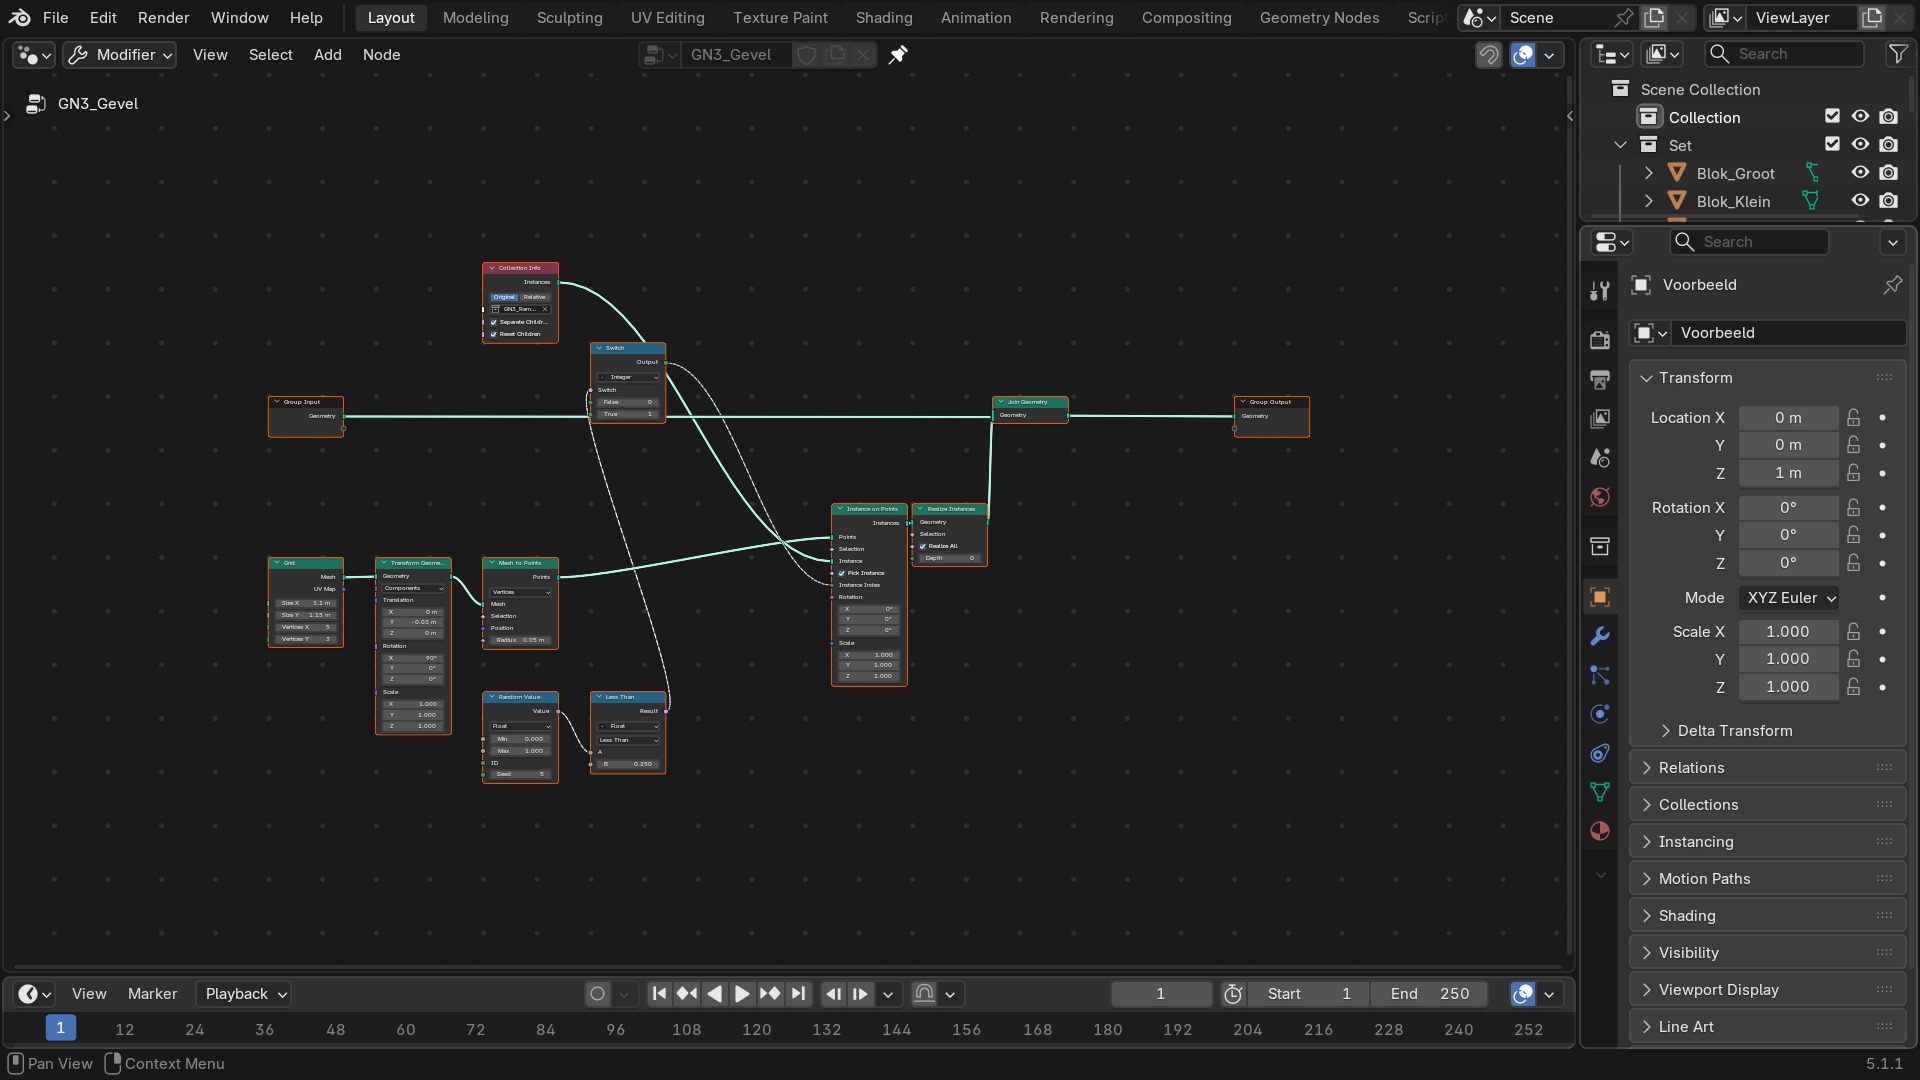The width and height of the screenshot is (1920, 1080).
Task: Click the Collection Info node header
Action: (520, 268)
